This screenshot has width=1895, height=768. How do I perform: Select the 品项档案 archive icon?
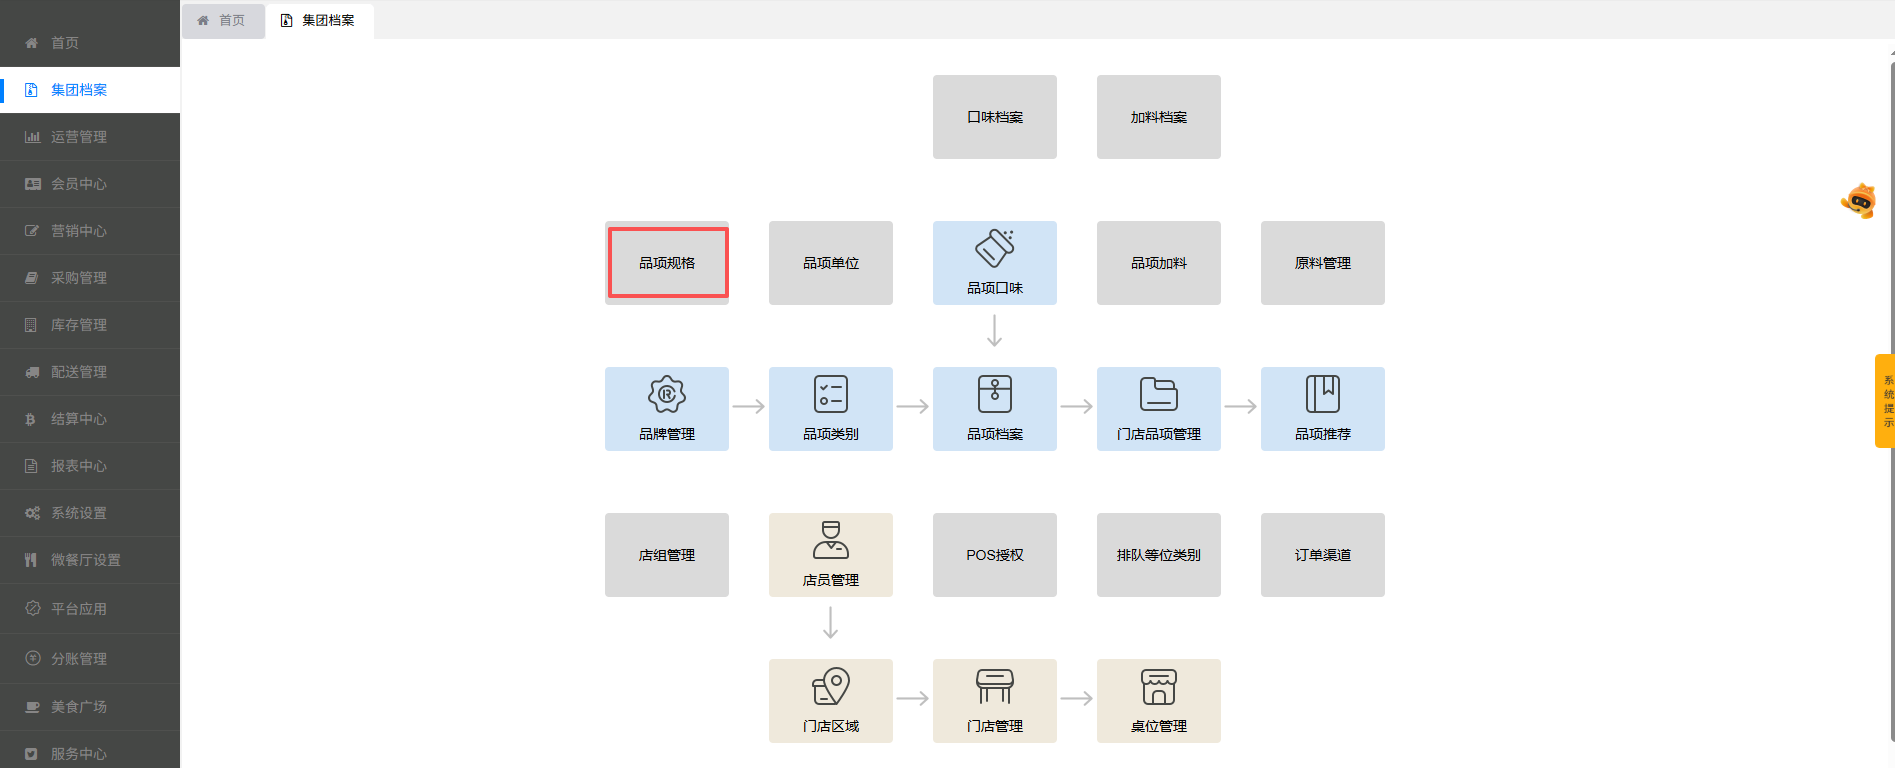(x=994, y=394)
